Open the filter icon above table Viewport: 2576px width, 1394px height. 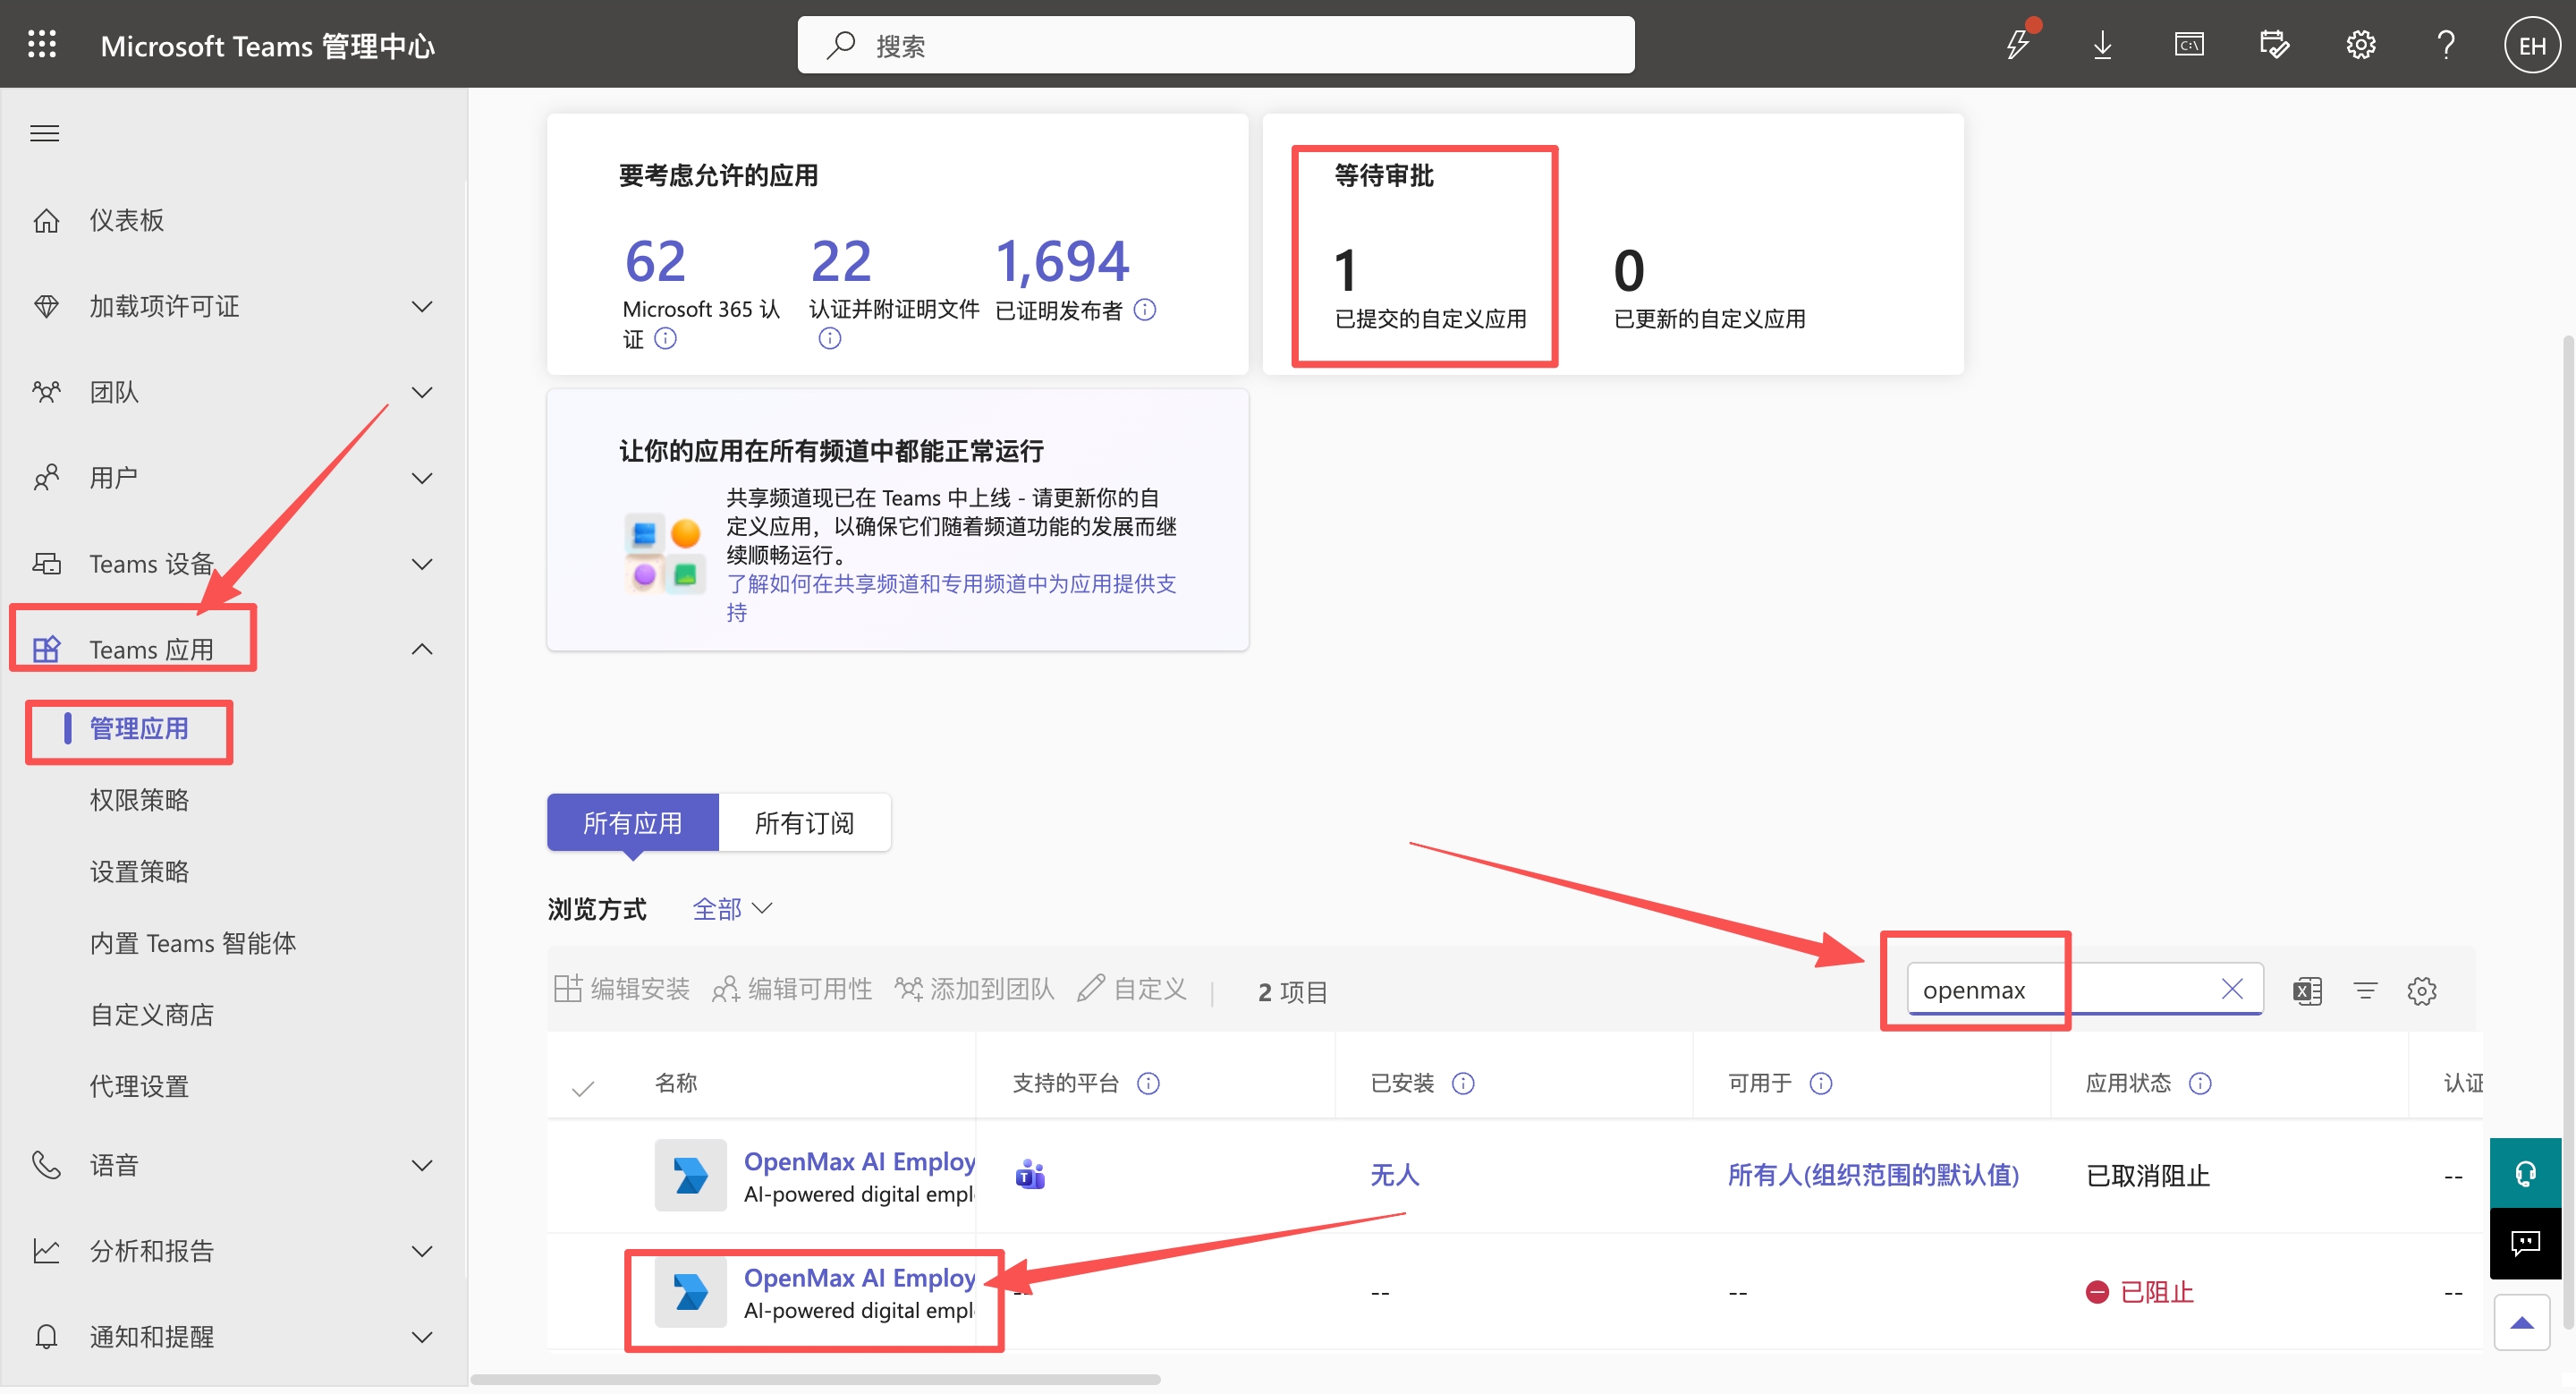click(x=2365, y=990)
